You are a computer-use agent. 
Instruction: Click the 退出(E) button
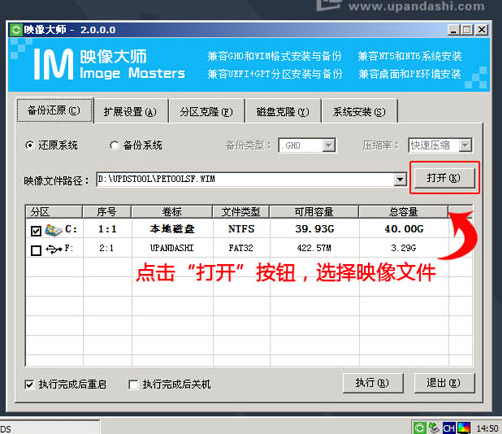(x=444, y=383)
